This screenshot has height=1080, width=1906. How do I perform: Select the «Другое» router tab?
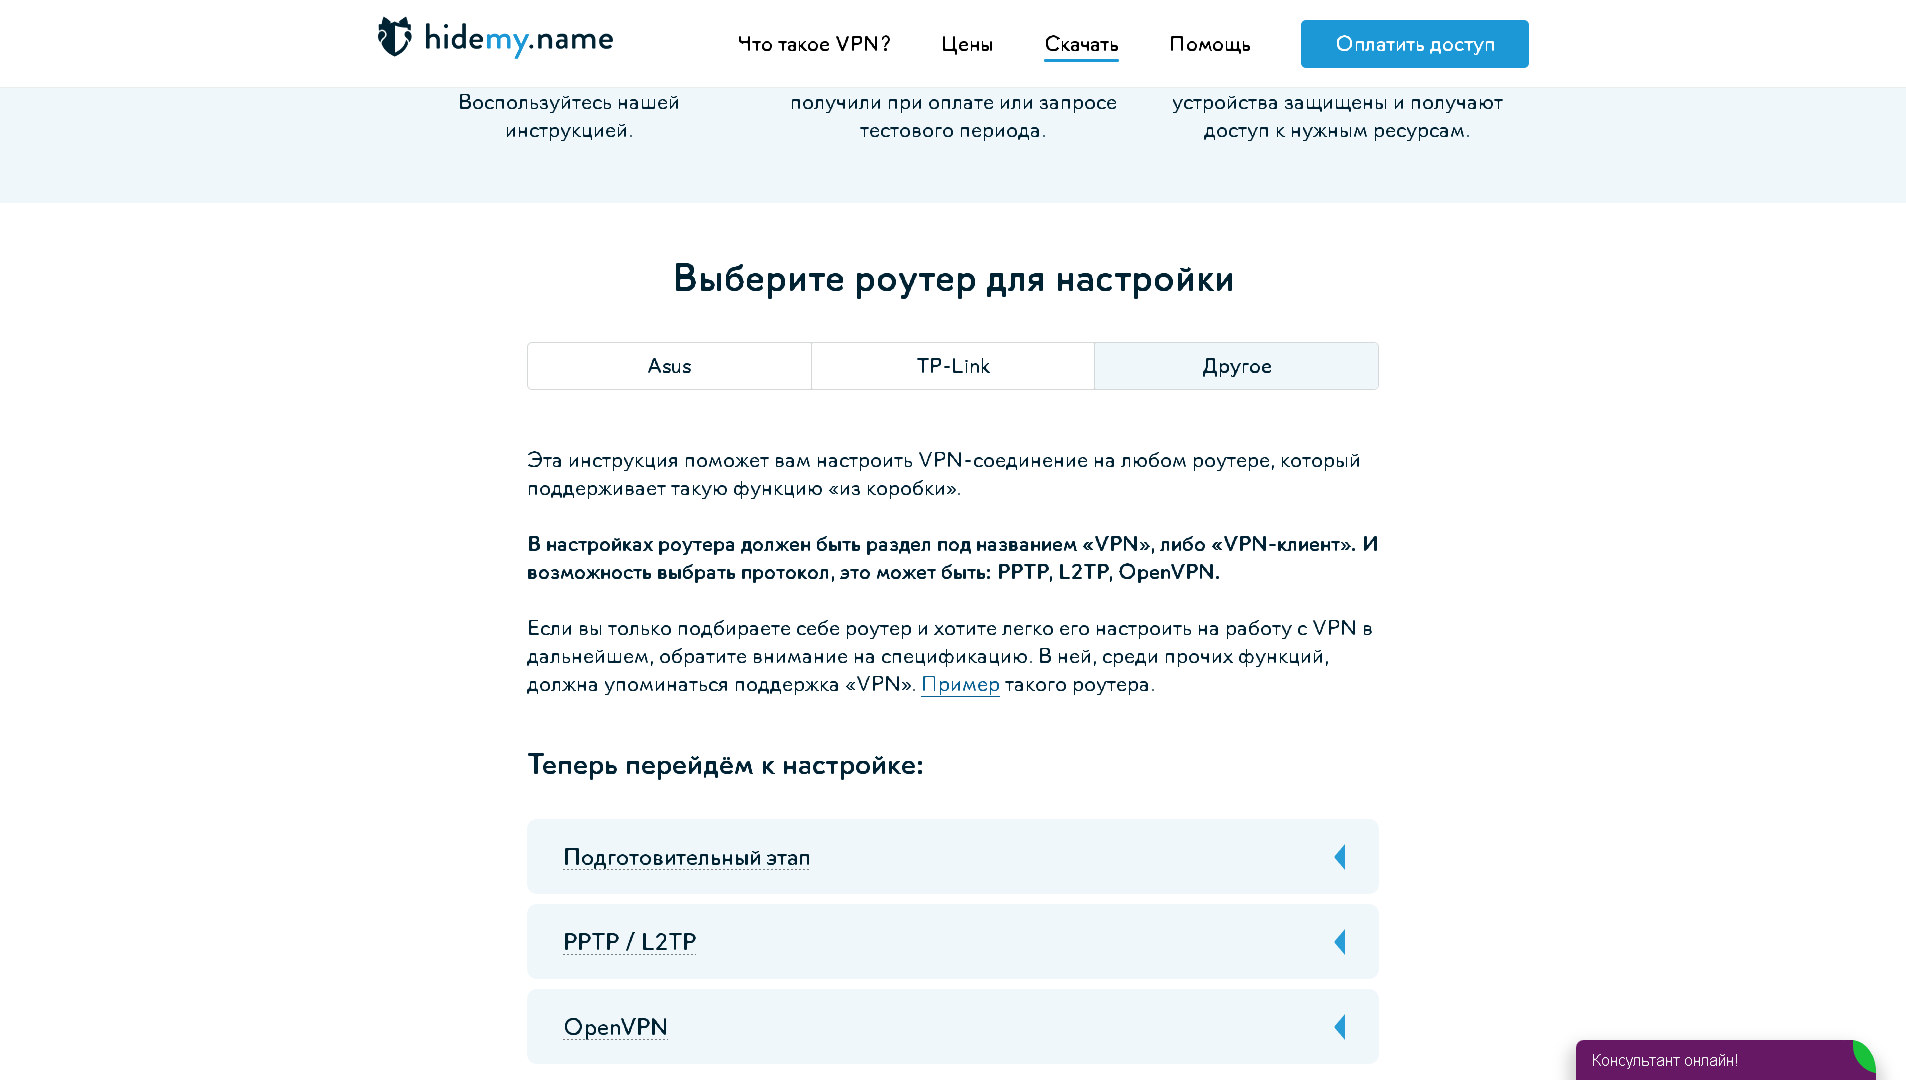1237,366
